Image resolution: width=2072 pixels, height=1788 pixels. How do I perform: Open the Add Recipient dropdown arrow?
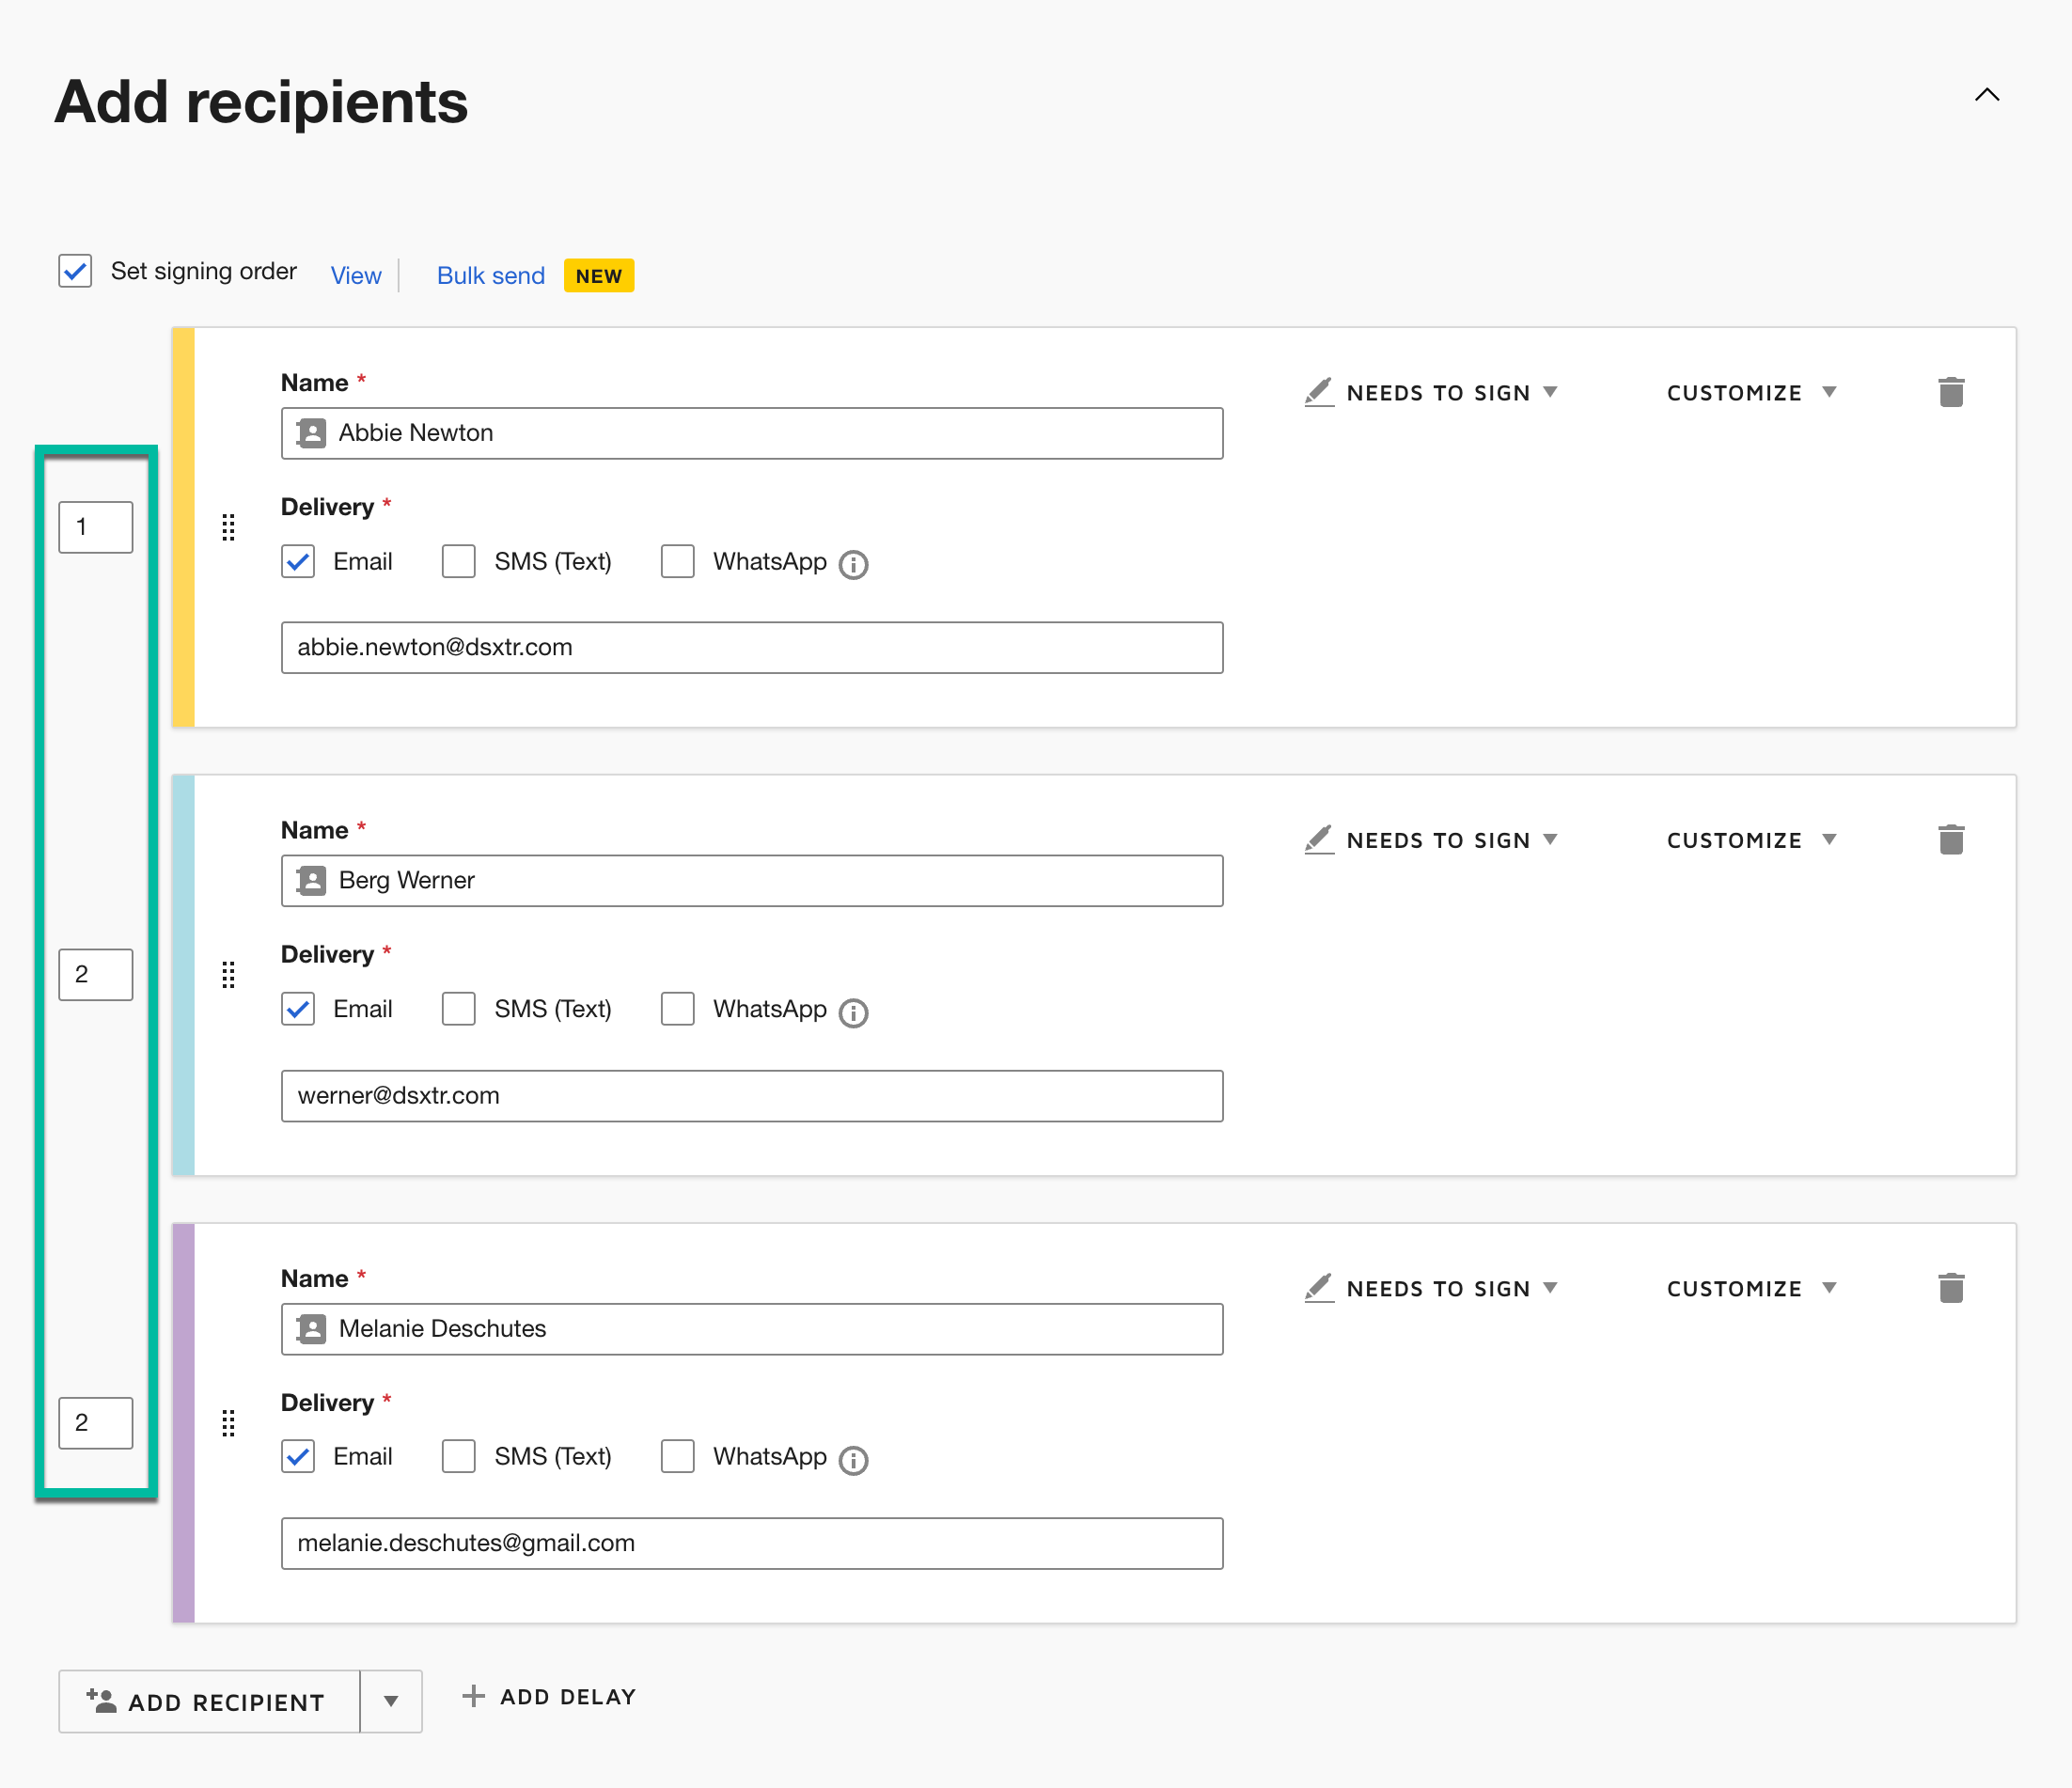coord(390,1701)
